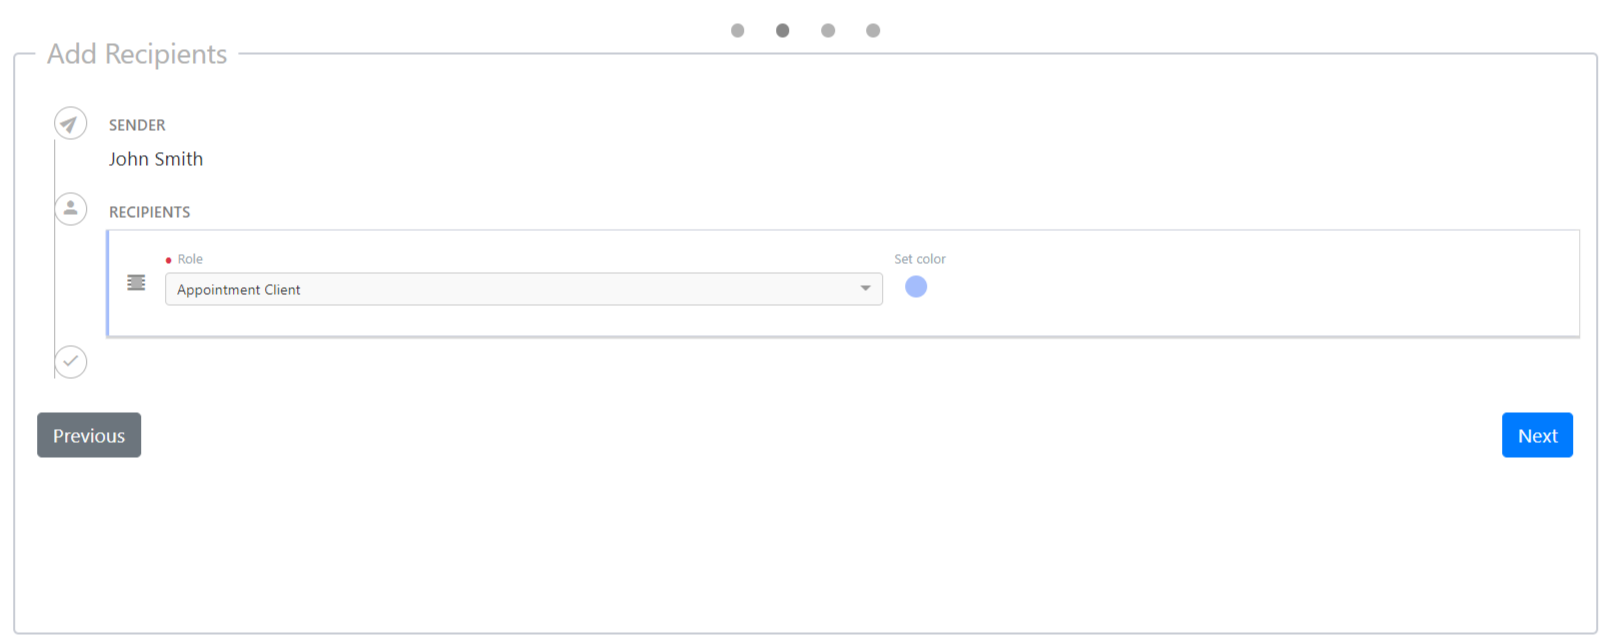Jump to the fourth step dot

click(x=873, y=30)
